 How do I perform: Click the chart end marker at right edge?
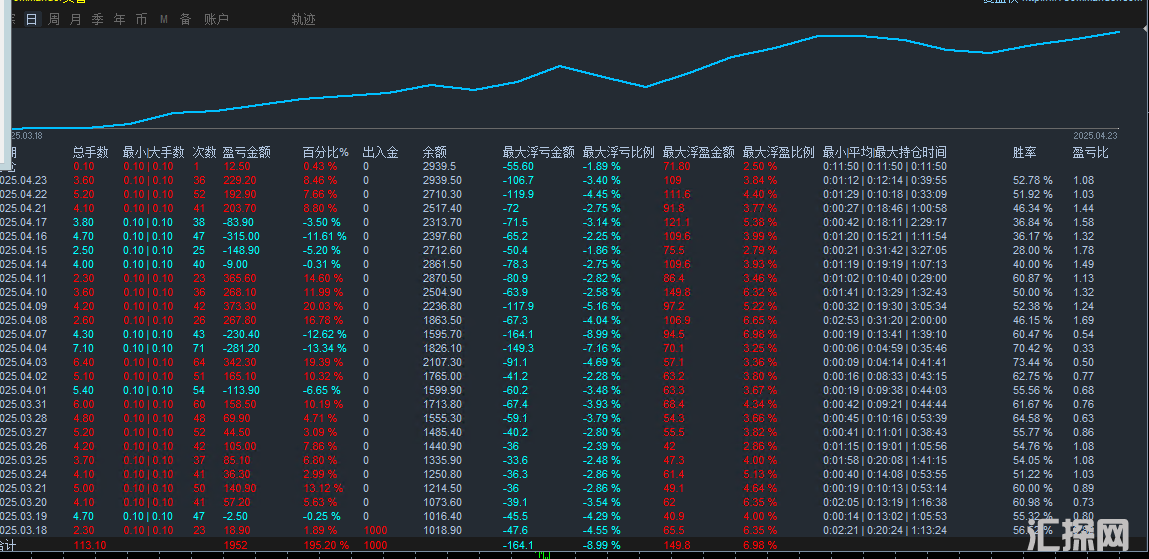point(1118,32)
